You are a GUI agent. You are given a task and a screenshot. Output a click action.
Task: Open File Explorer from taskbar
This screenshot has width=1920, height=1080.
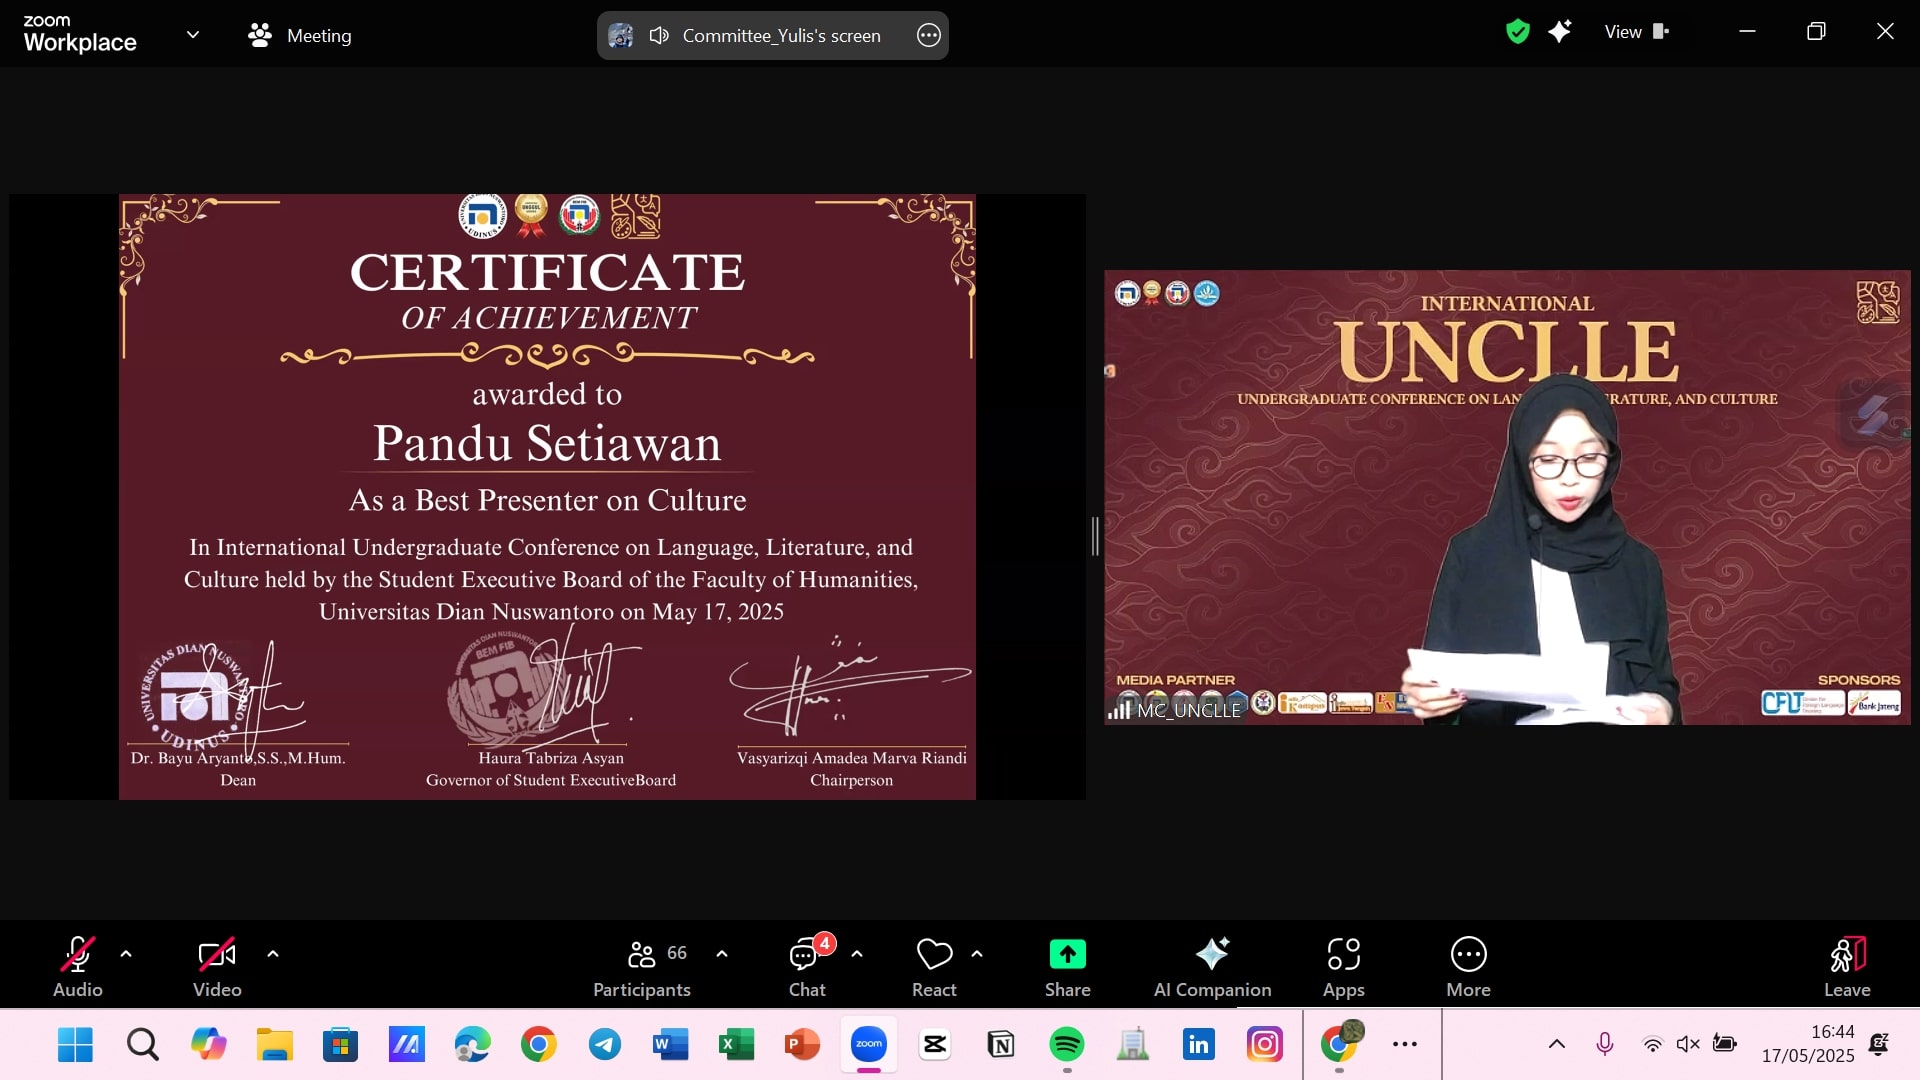pos(274,1045)
